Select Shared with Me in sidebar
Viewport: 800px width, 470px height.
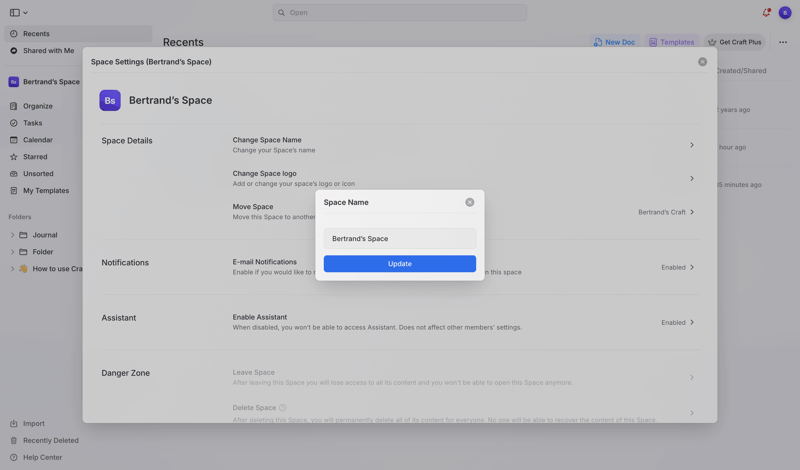(48, 51)
